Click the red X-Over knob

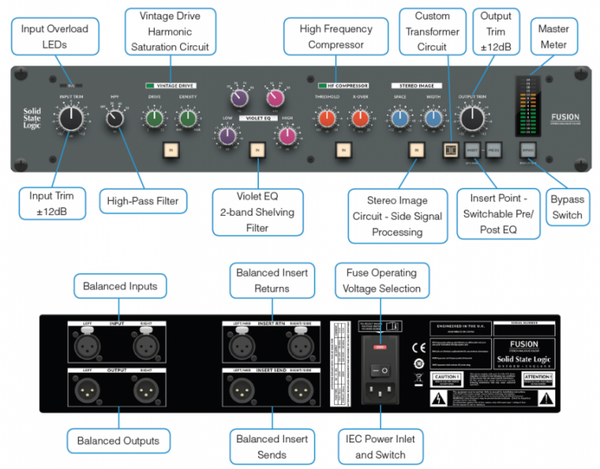358,119
